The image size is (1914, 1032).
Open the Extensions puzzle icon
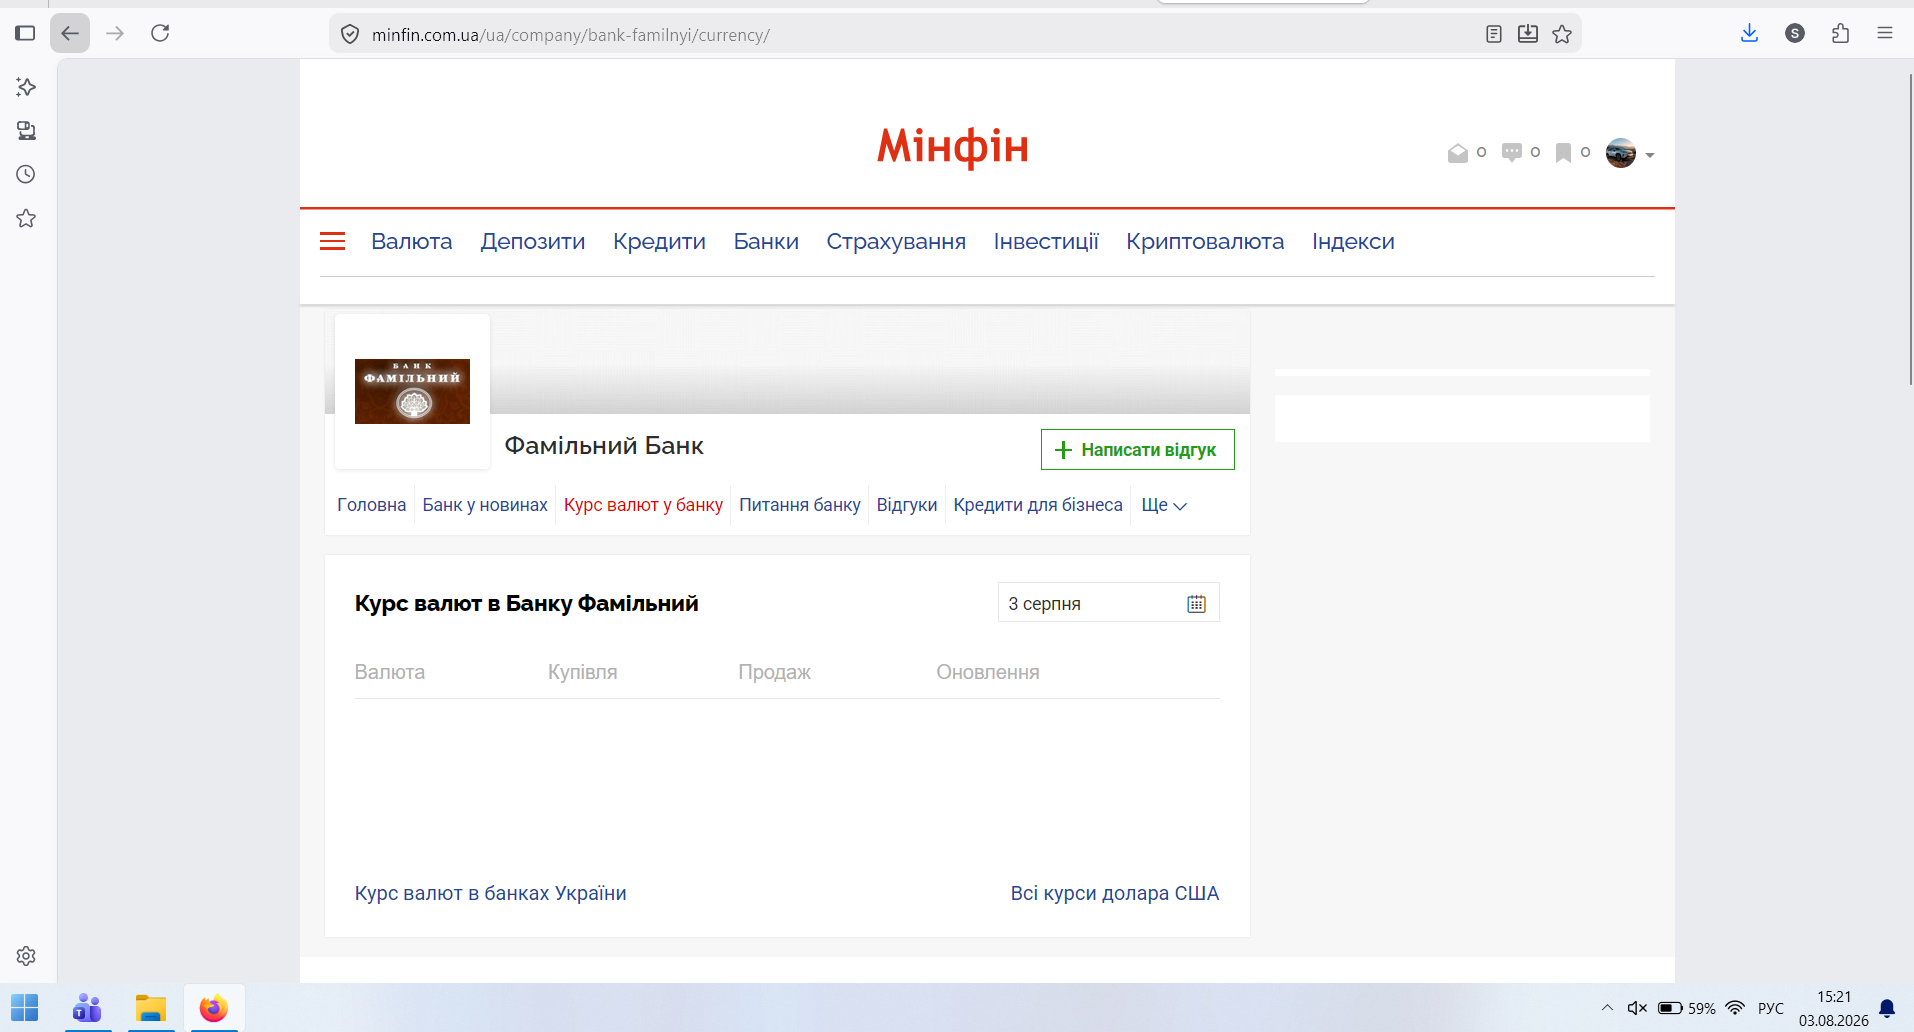pyautogui.click(x=1840, y=33)
